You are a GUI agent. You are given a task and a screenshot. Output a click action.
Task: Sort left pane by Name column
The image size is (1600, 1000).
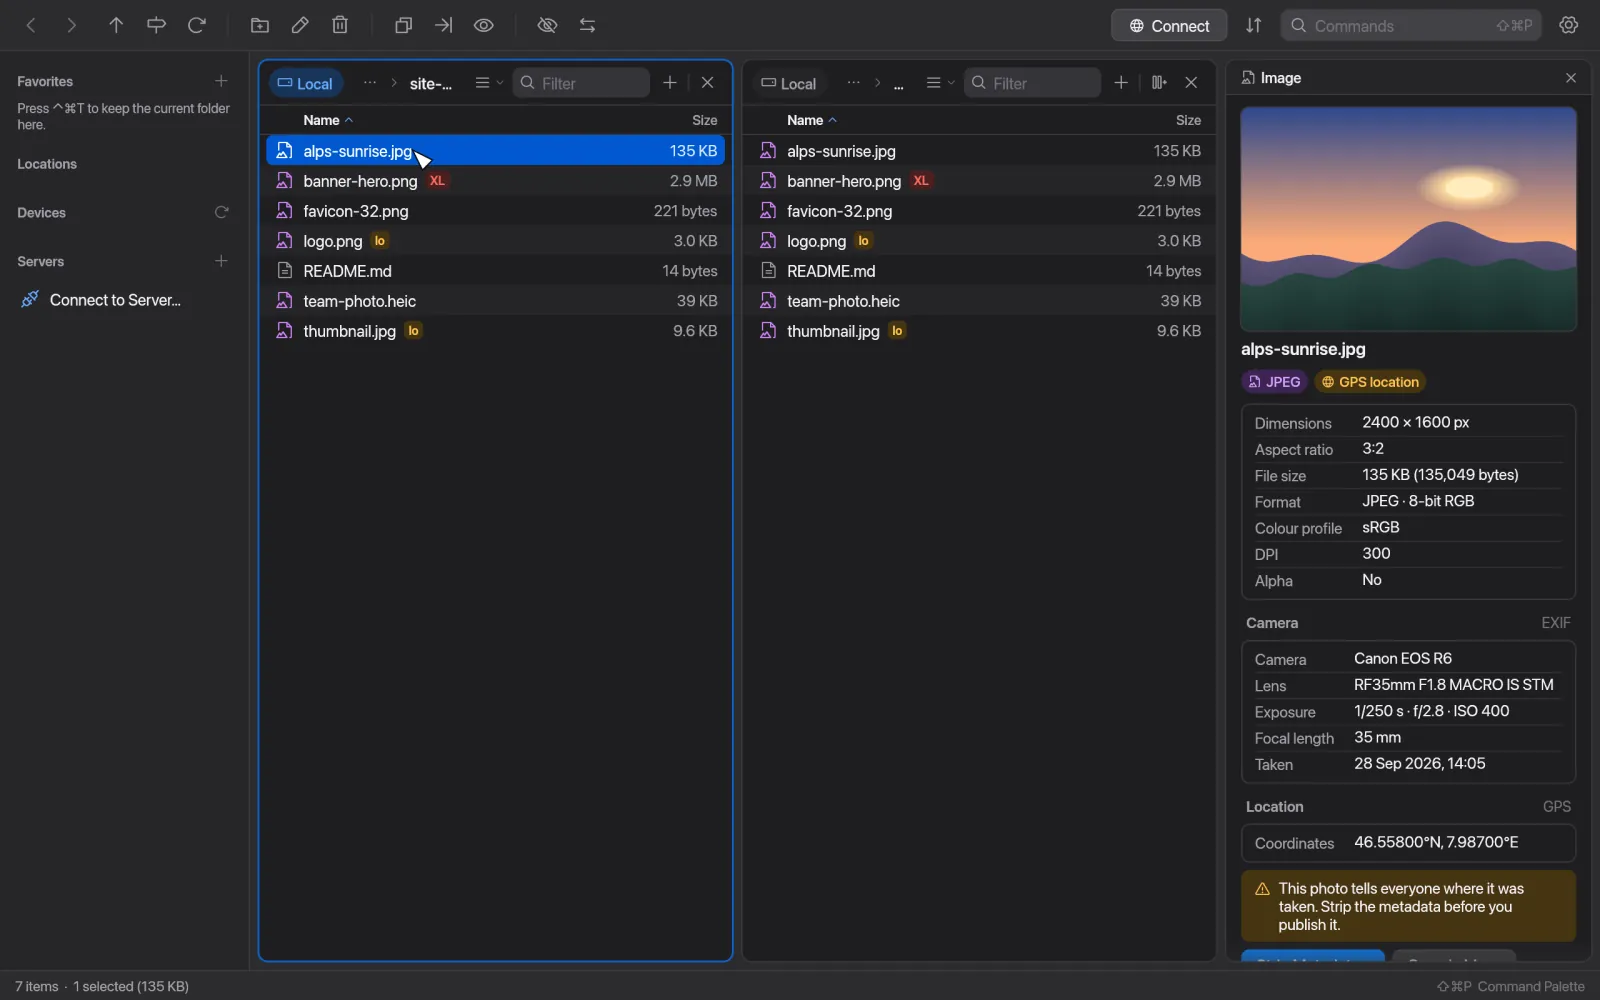[328, 120]
